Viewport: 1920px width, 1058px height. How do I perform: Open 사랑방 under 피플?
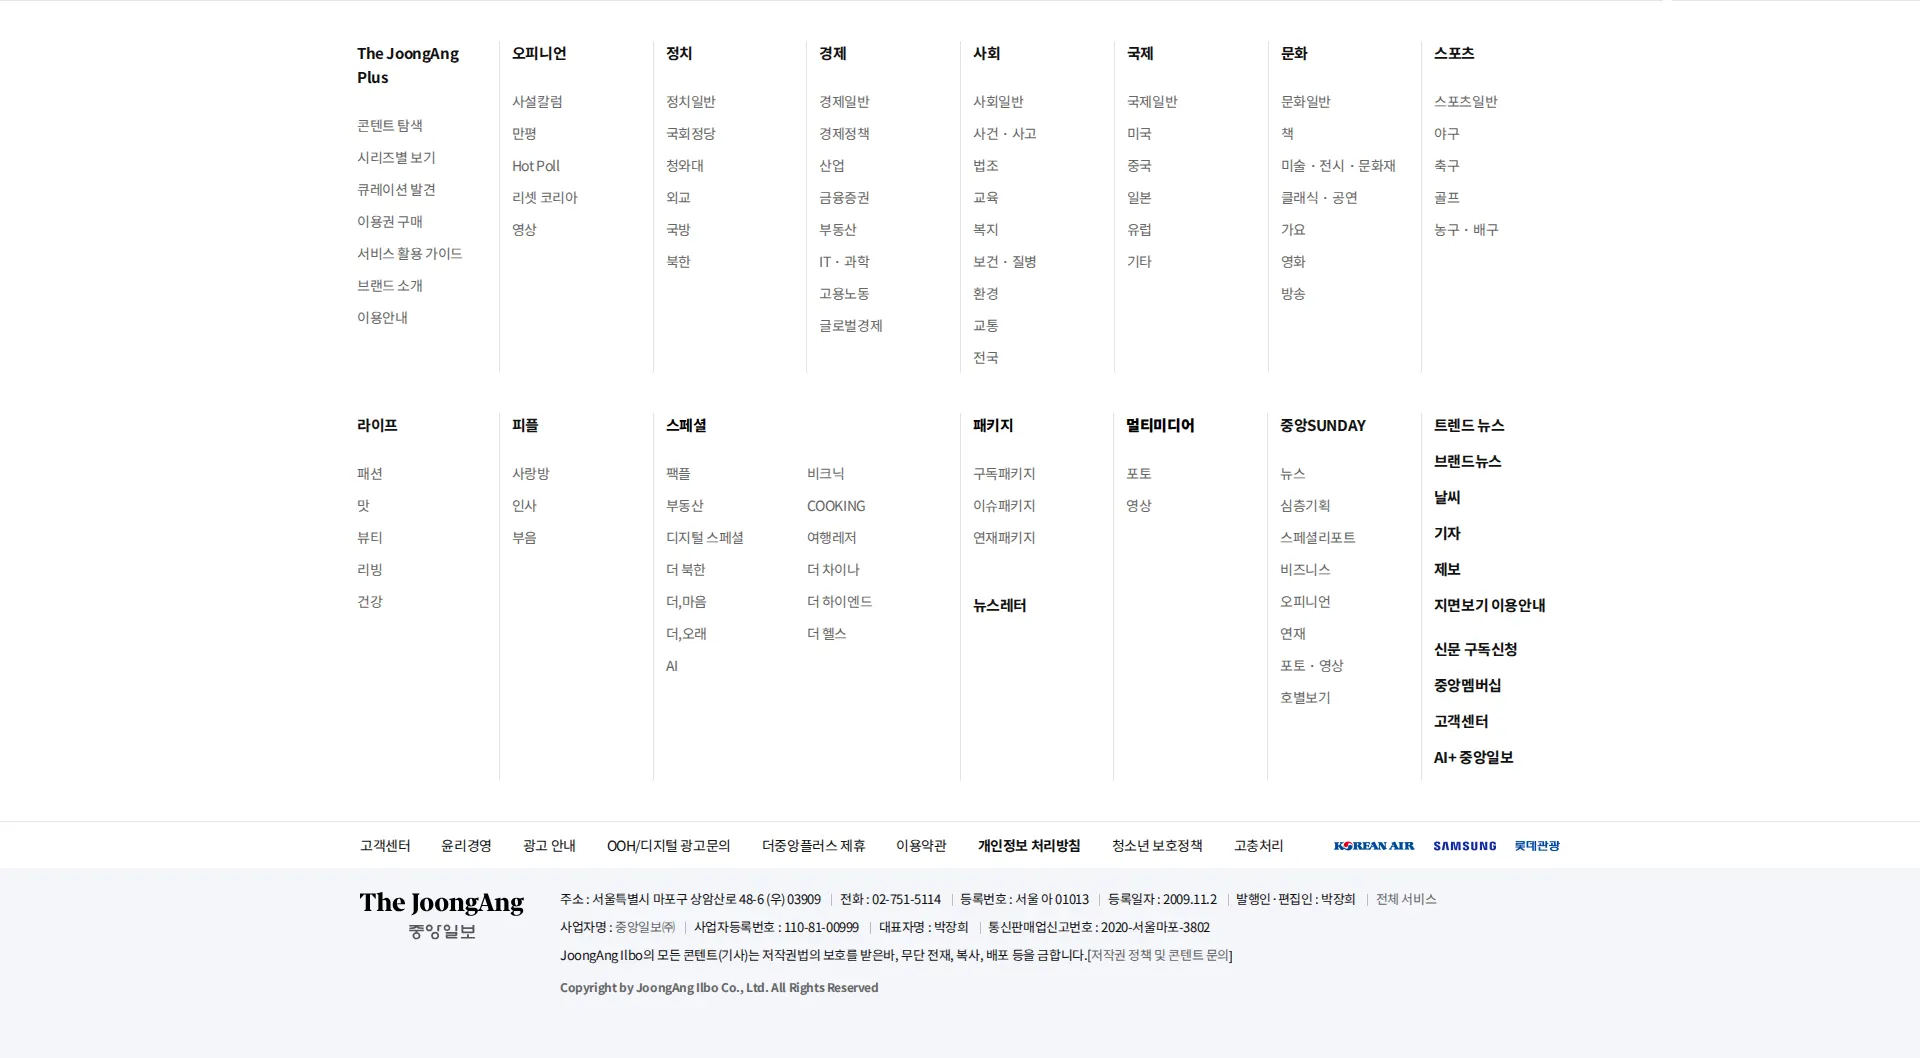(531, 474)
